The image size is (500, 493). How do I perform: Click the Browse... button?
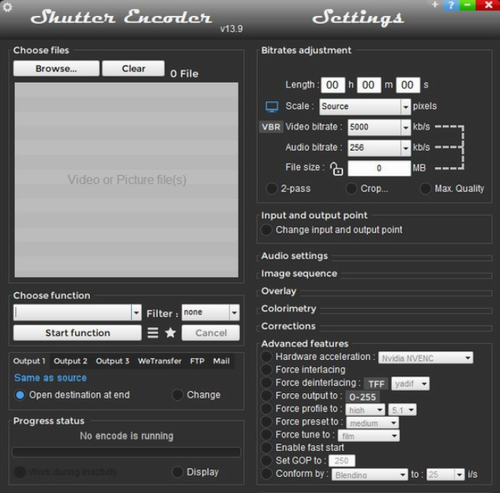coord(56,68)
